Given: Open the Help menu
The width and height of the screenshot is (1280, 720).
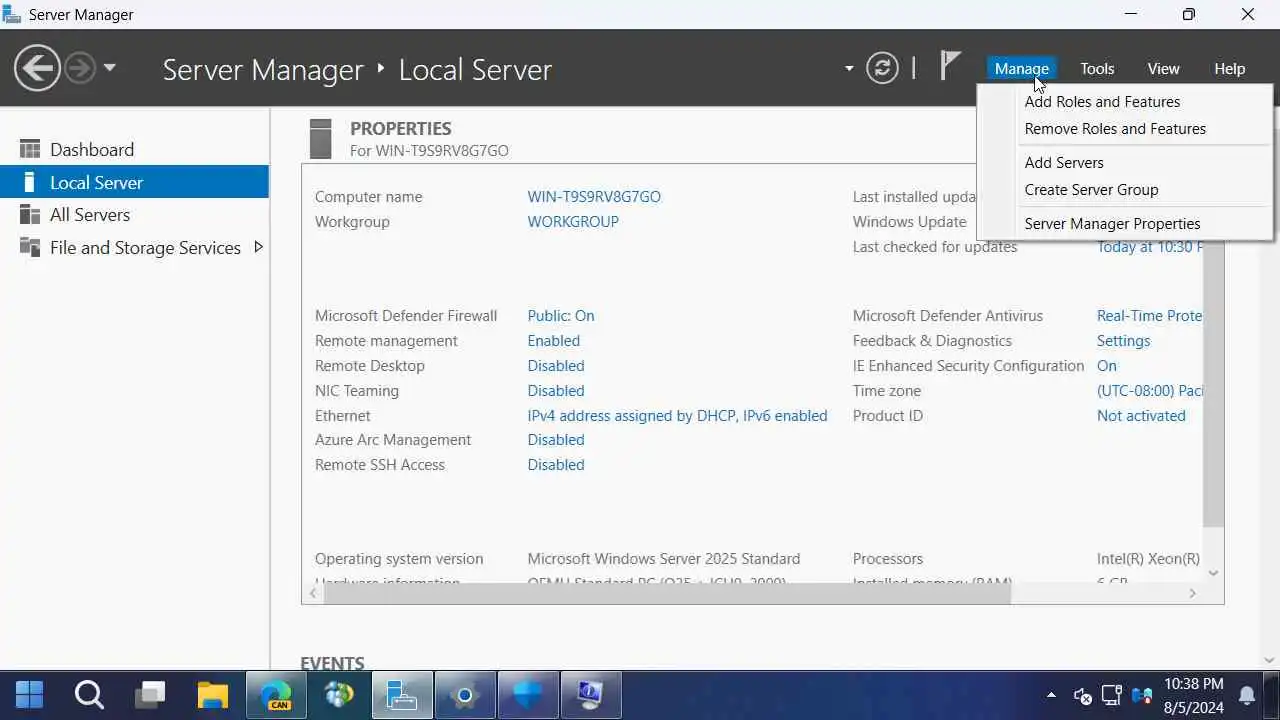Looking at the screenshot, I should coord(1229,68).
